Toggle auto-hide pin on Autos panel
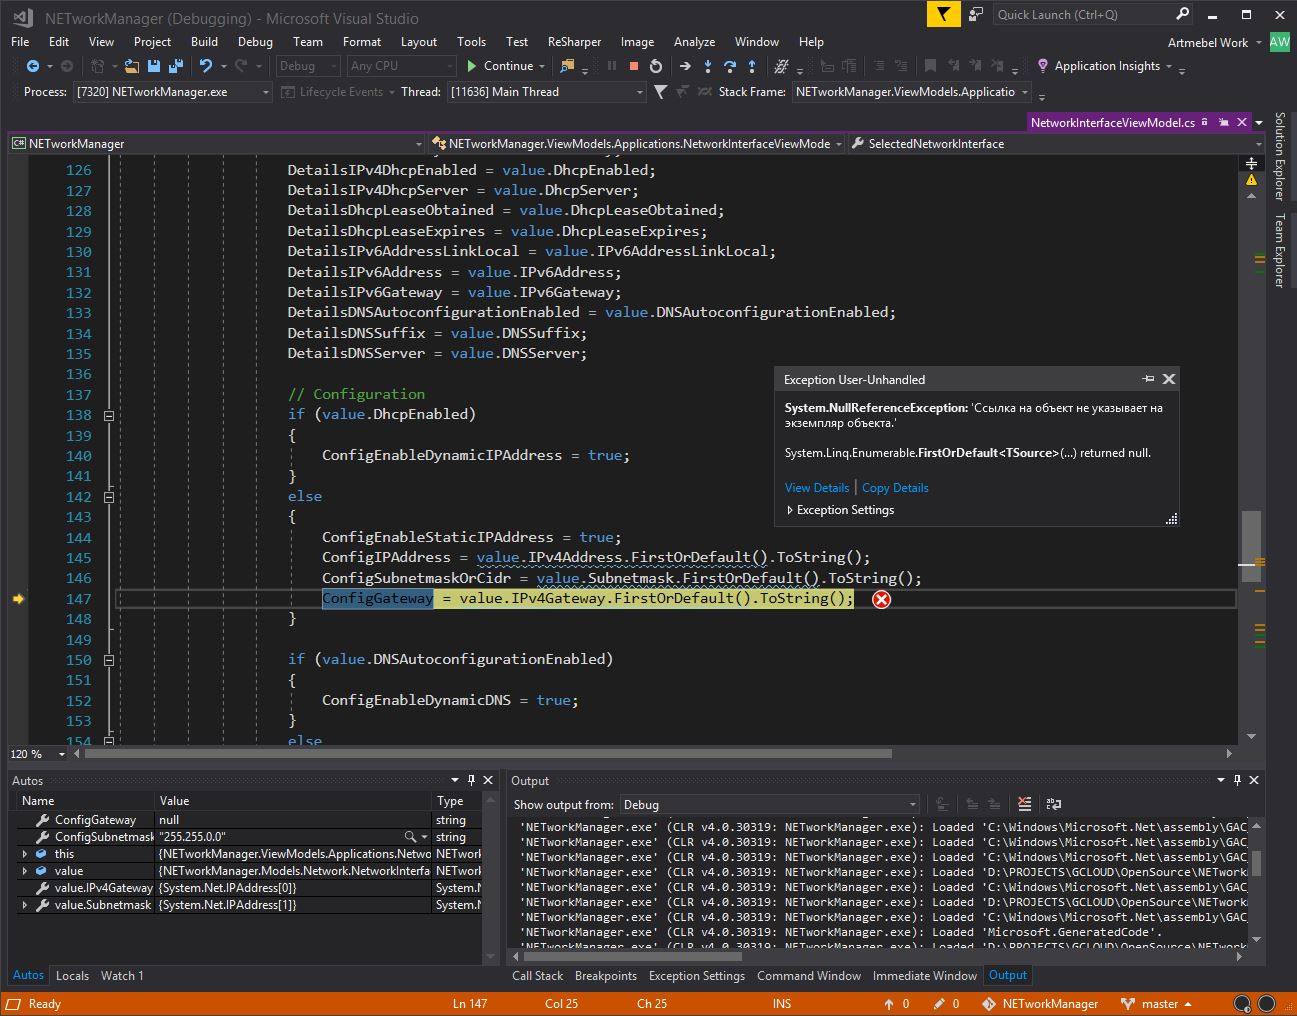 [x=471, y=780]
